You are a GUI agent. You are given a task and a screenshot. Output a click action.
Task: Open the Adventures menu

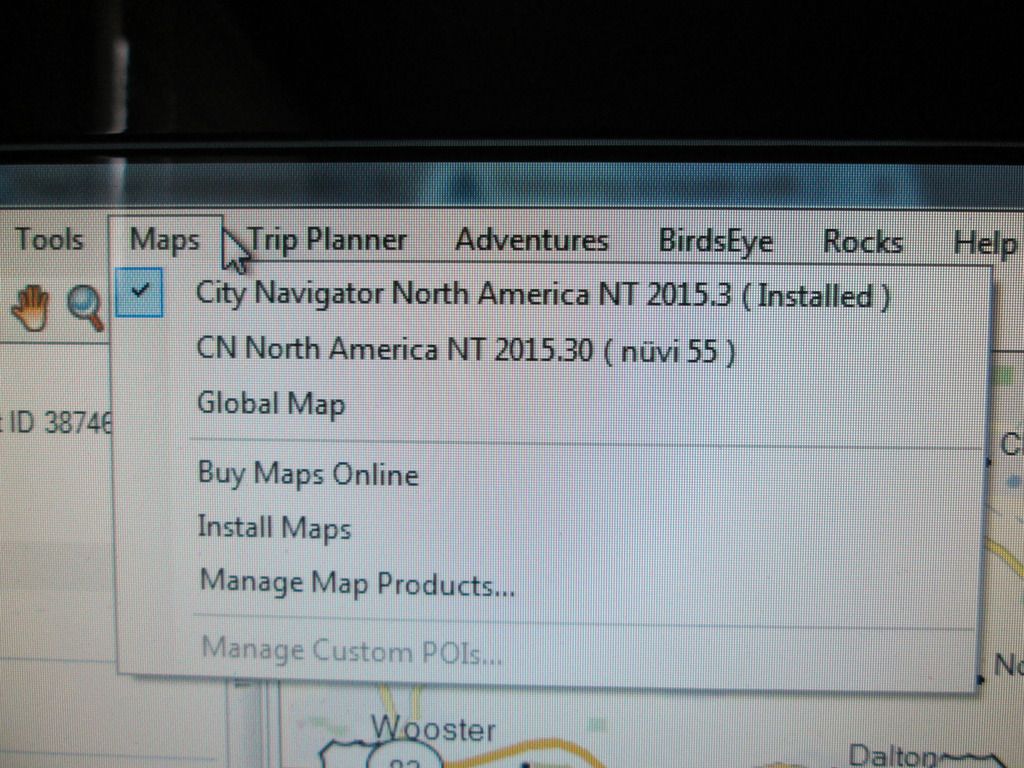pyautogui.click(x=531, y=241)
